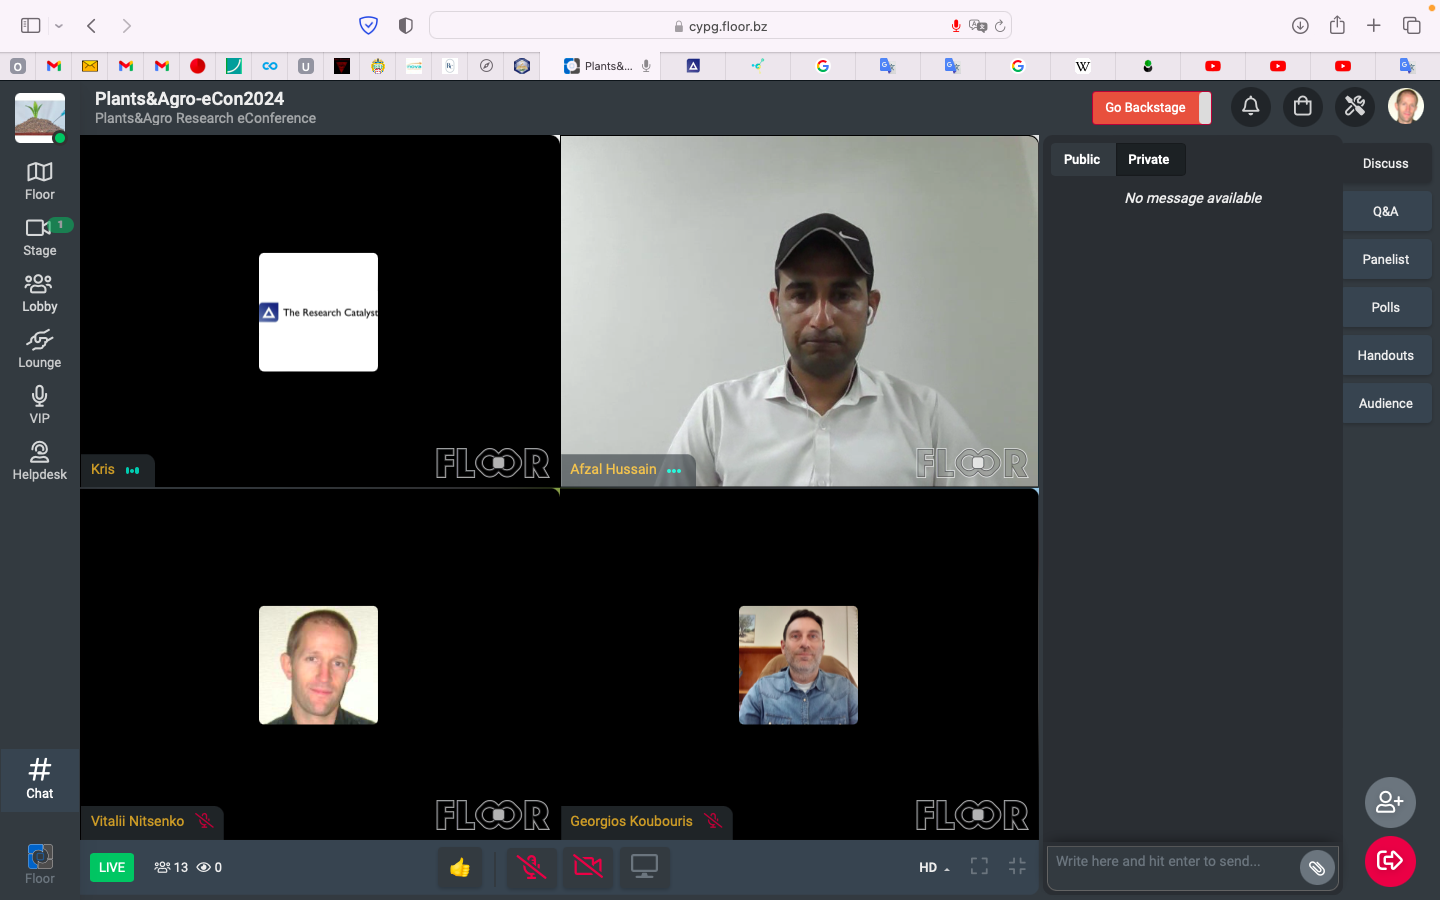Open the Share menu icon
Viewport: 1440px width, 900px height.
click(1337, 26)
